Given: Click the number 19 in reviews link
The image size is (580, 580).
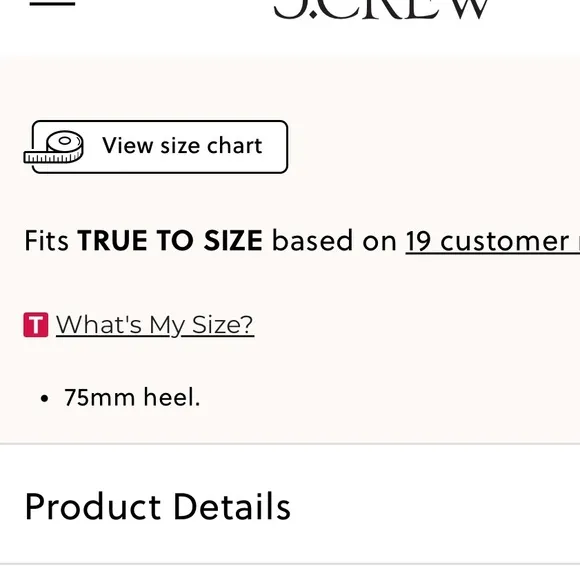Looking at the screenshot, I should pyautogui.click(x=418, y=241).
